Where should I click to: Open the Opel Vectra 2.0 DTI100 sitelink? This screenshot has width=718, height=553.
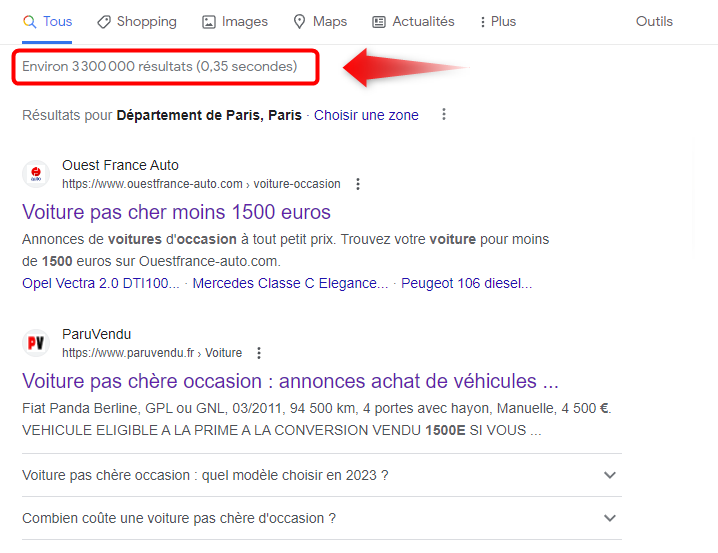click(101, 283)
